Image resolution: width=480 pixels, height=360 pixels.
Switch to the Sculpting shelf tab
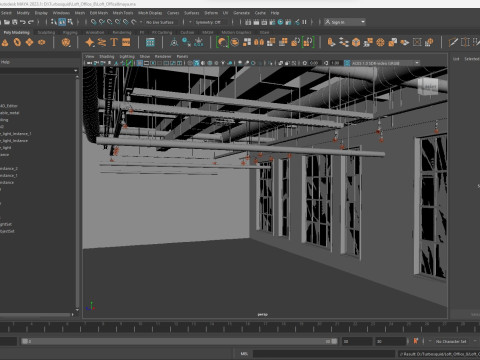tap(46, 32)
